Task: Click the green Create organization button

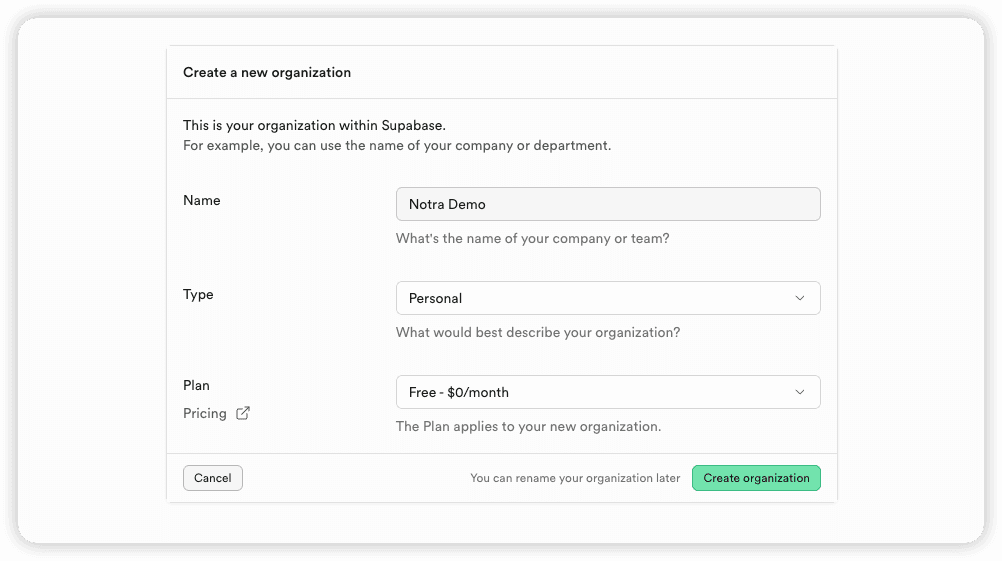Action: [x=756, y=478]
